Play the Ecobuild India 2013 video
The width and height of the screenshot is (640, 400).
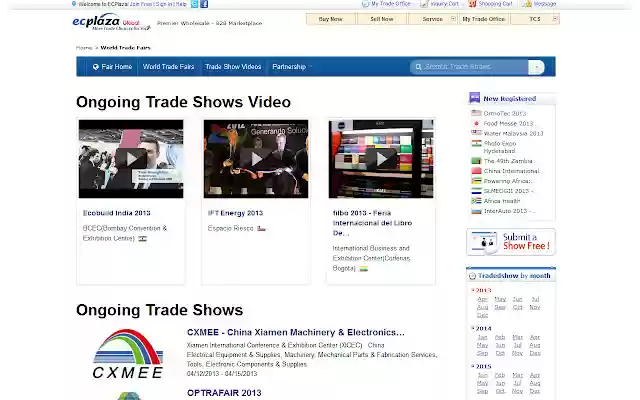tap(131, 159)
